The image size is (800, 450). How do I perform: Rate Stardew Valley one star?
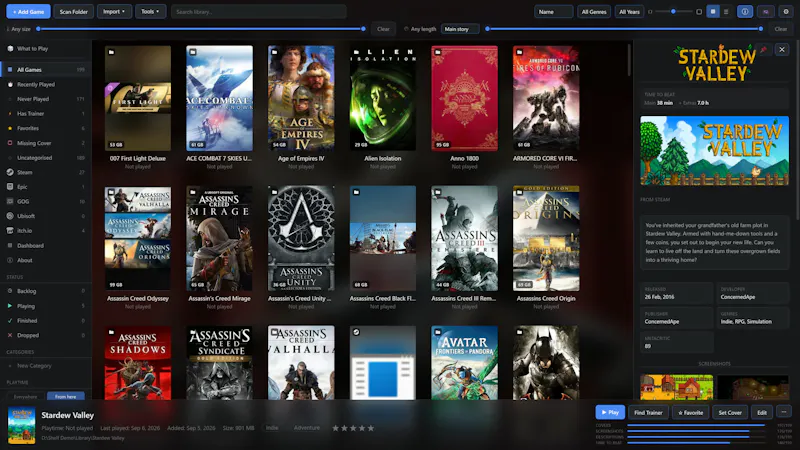pos(335,428)
